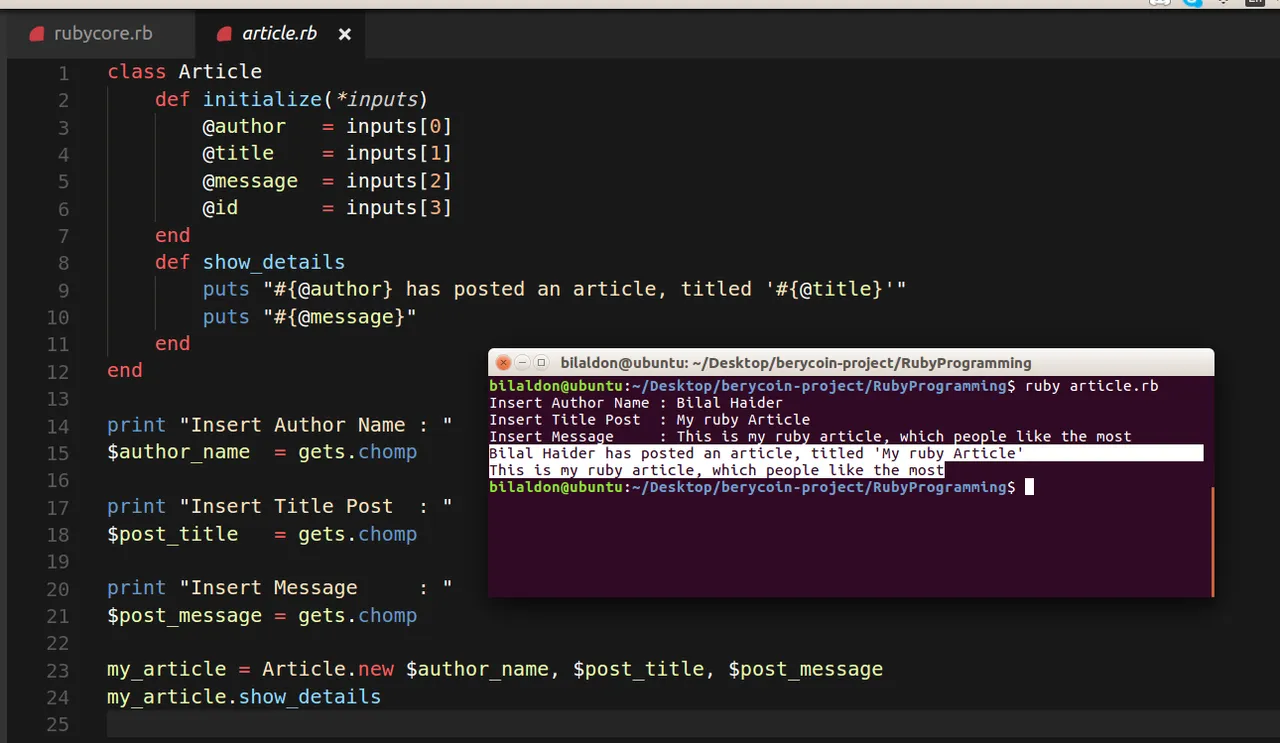
Task: Minimize the terminal window
Action: pos(523,363)
